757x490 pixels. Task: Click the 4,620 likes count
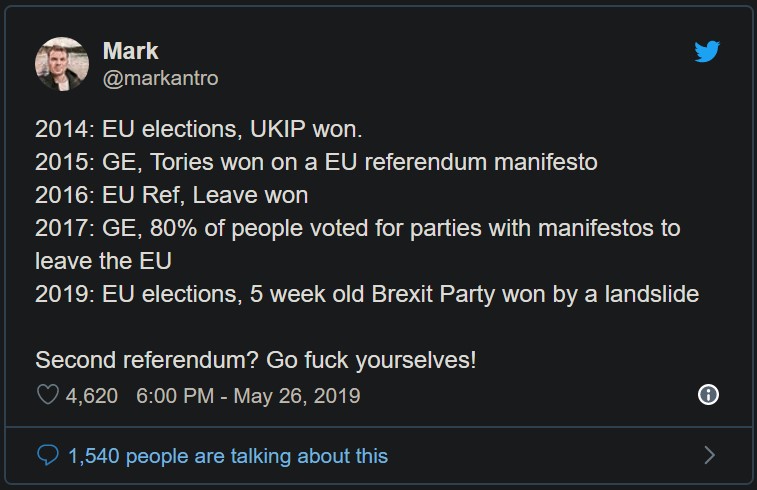tap(92, 396)
